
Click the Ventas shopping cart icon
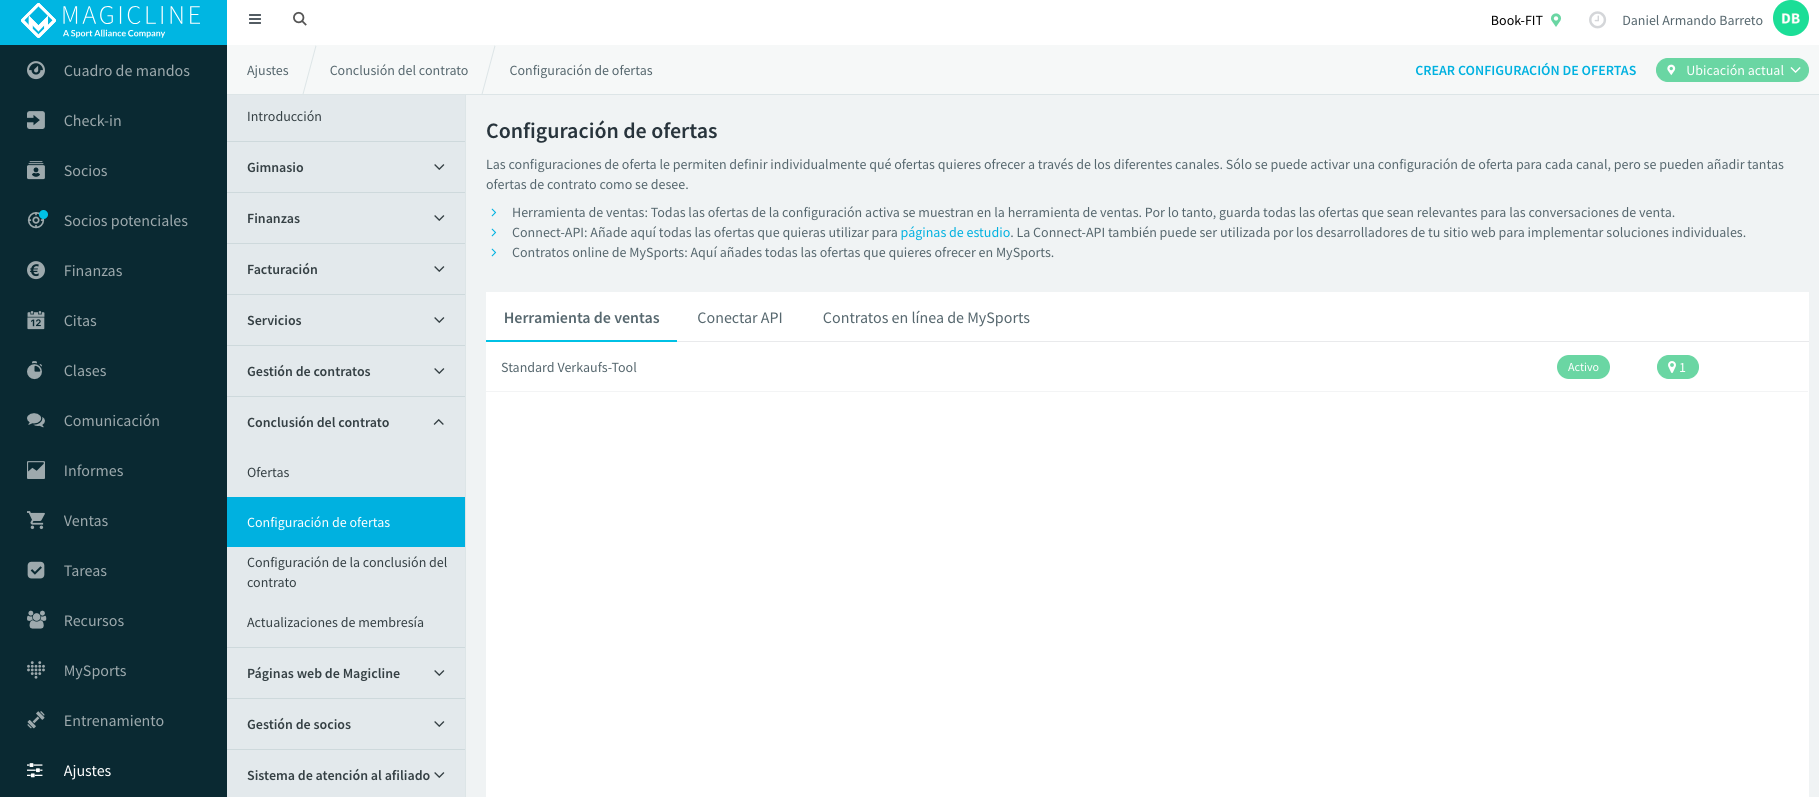click(36, 520)
